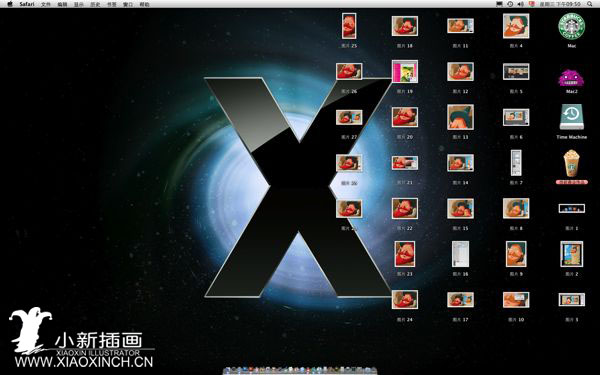Image resolution: width=600 pixels, height=375 pixels.
Task: Select the 图片 8 file thumbnail
Action: [516, 209]
